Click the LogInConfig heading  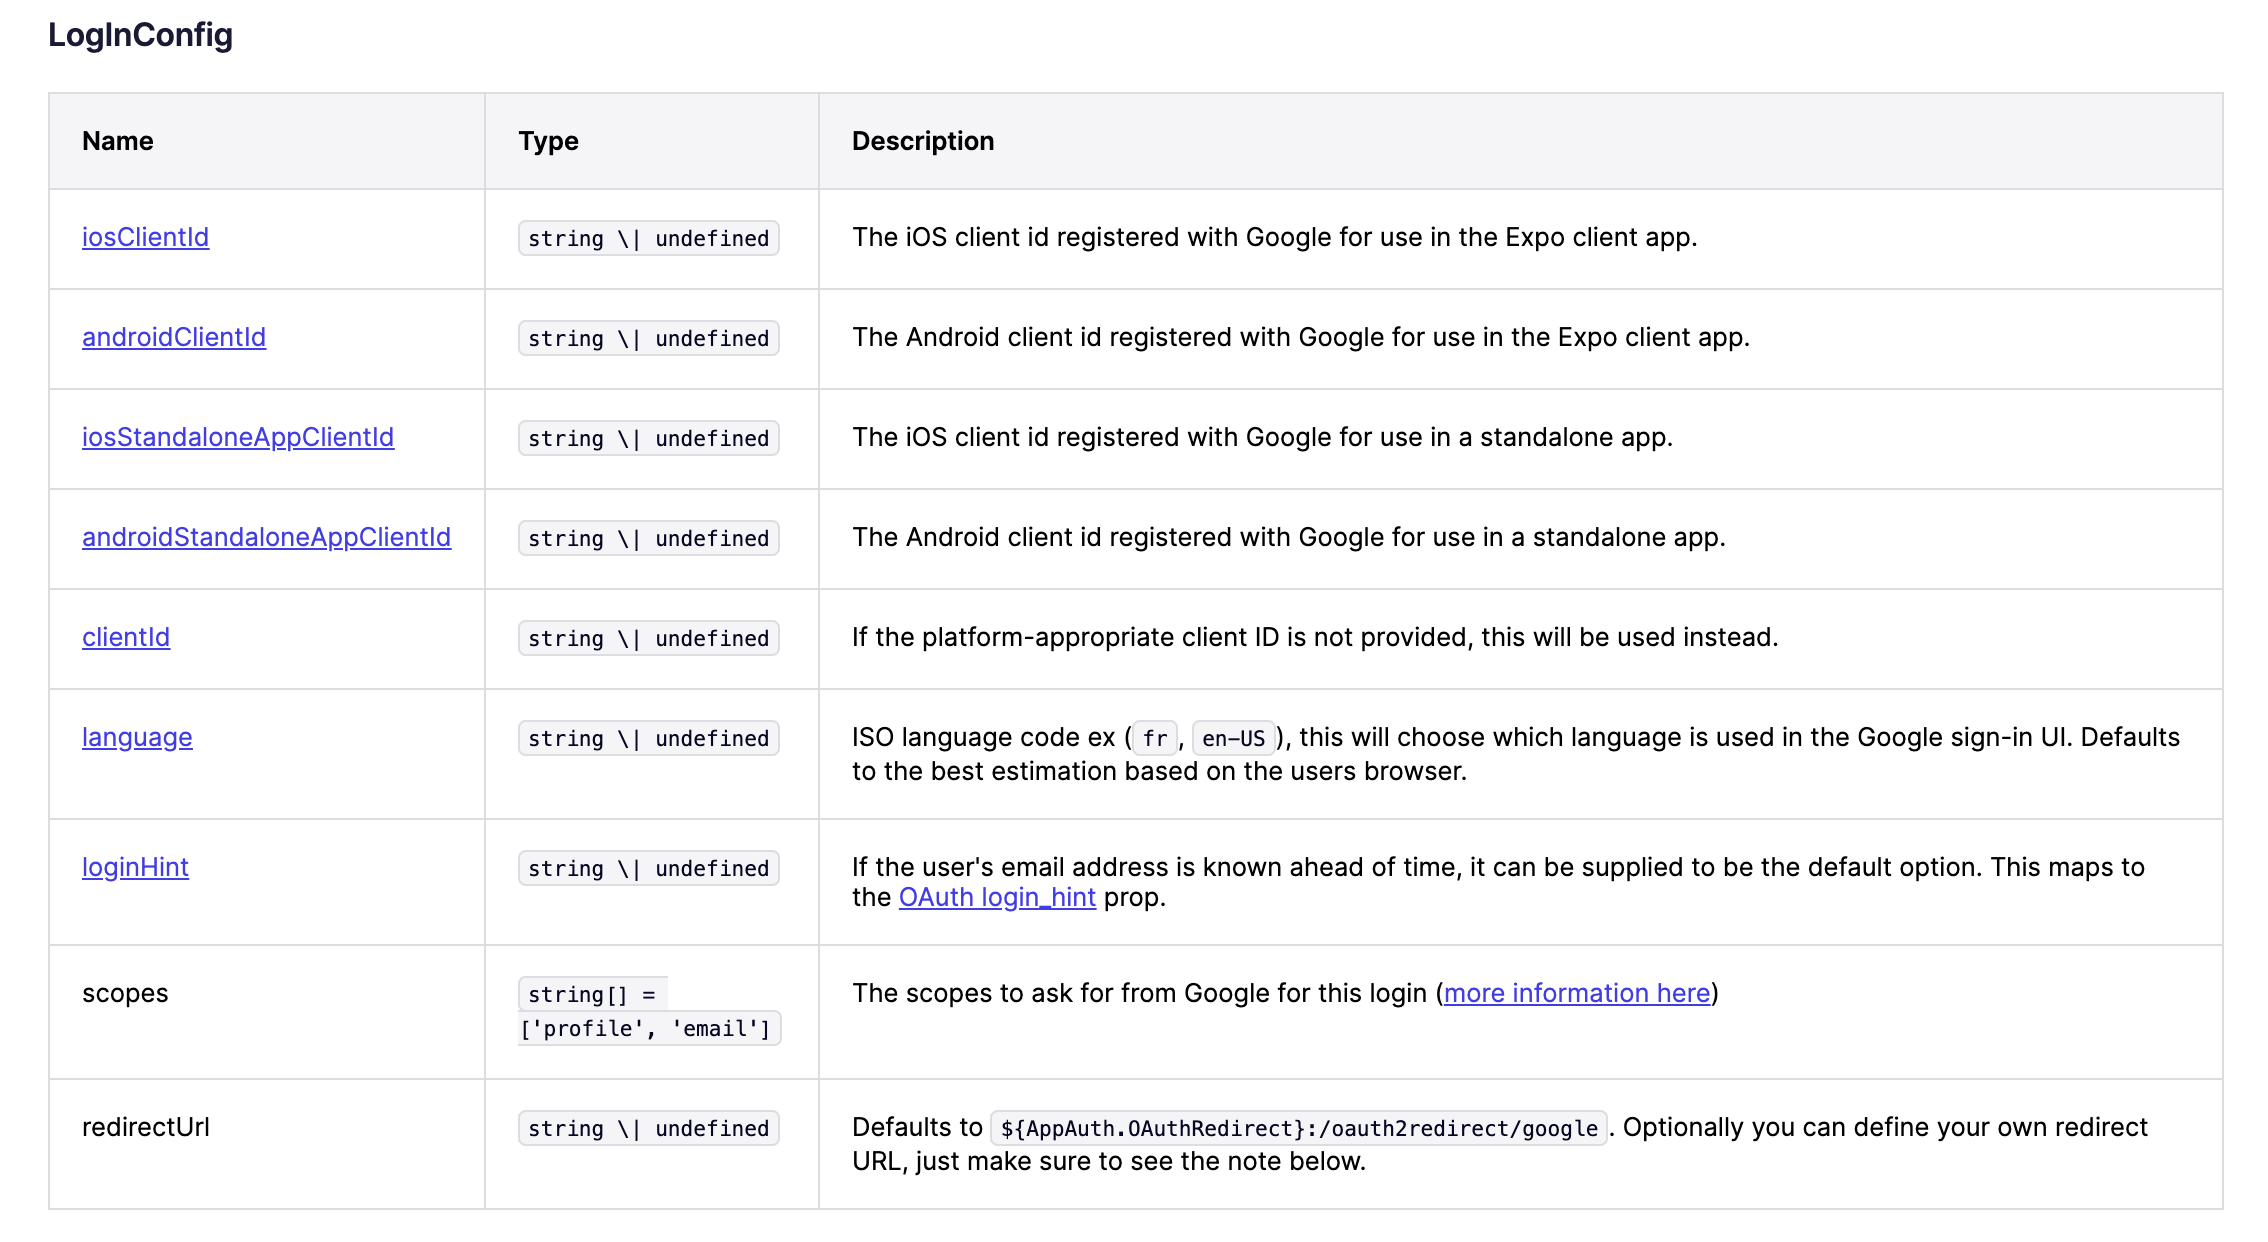tap(140, 35)
